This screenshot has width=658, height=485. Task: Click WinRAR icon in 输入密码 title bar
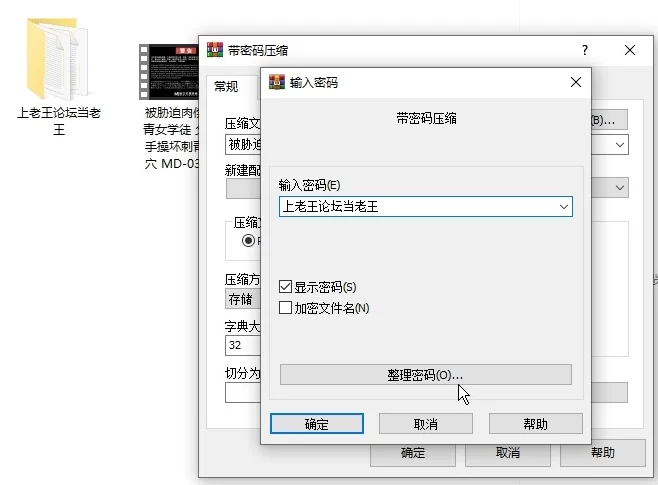pos(277,83)
